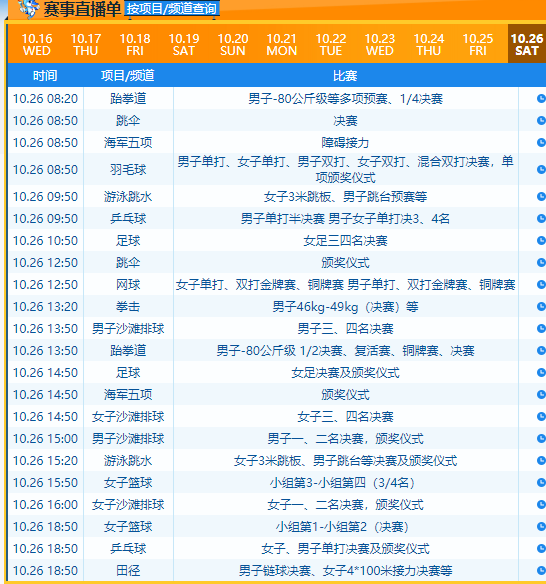
Task: Click 赛事直播单 page title
Action: 82,9
